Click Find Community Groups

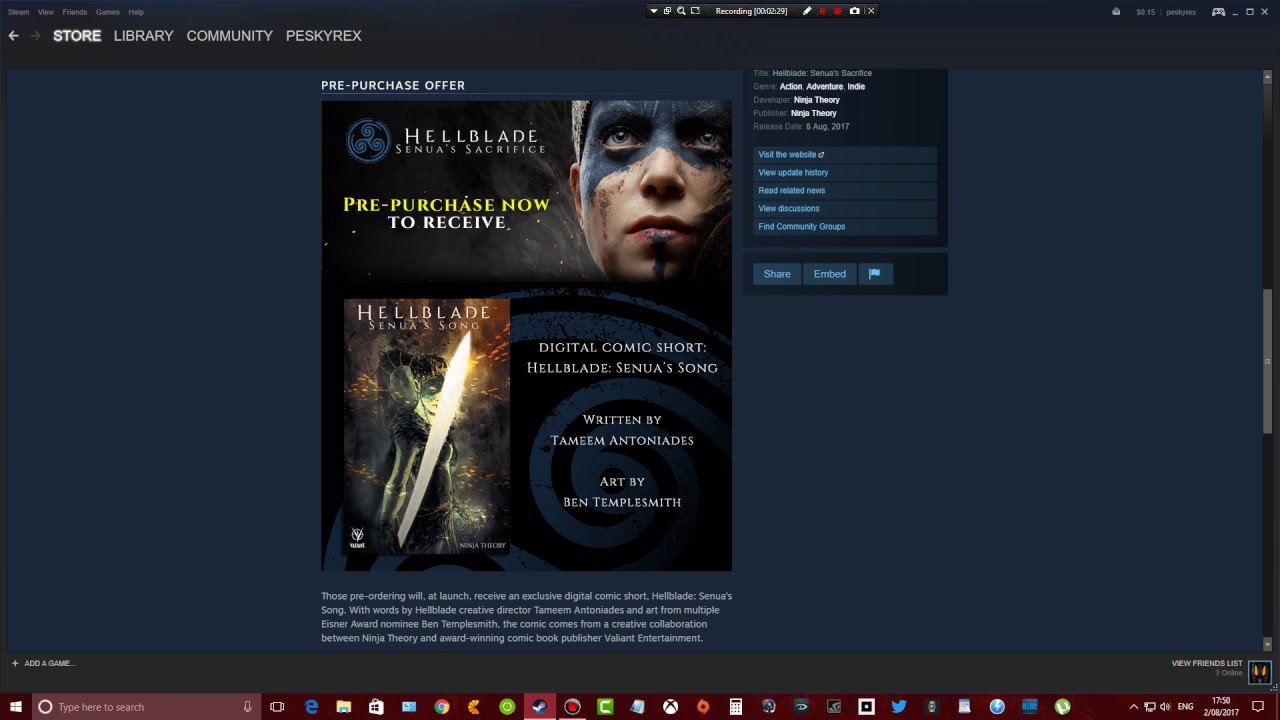(845, 227)
